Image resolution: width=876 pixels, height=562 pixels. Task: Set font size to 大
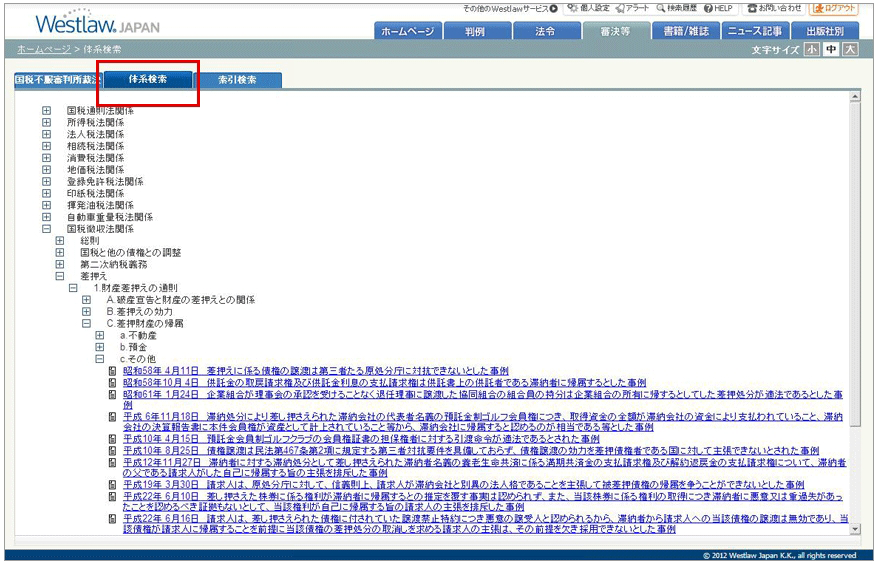(850, 49)
